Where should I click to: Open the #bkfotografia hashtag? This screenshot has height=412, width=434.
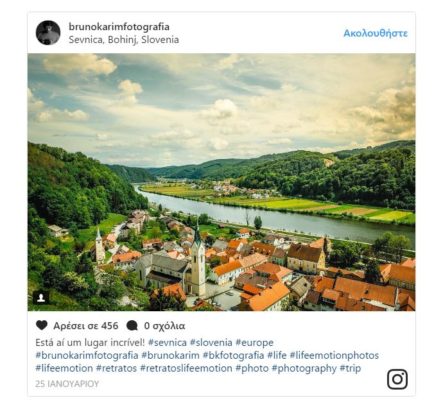233,355
